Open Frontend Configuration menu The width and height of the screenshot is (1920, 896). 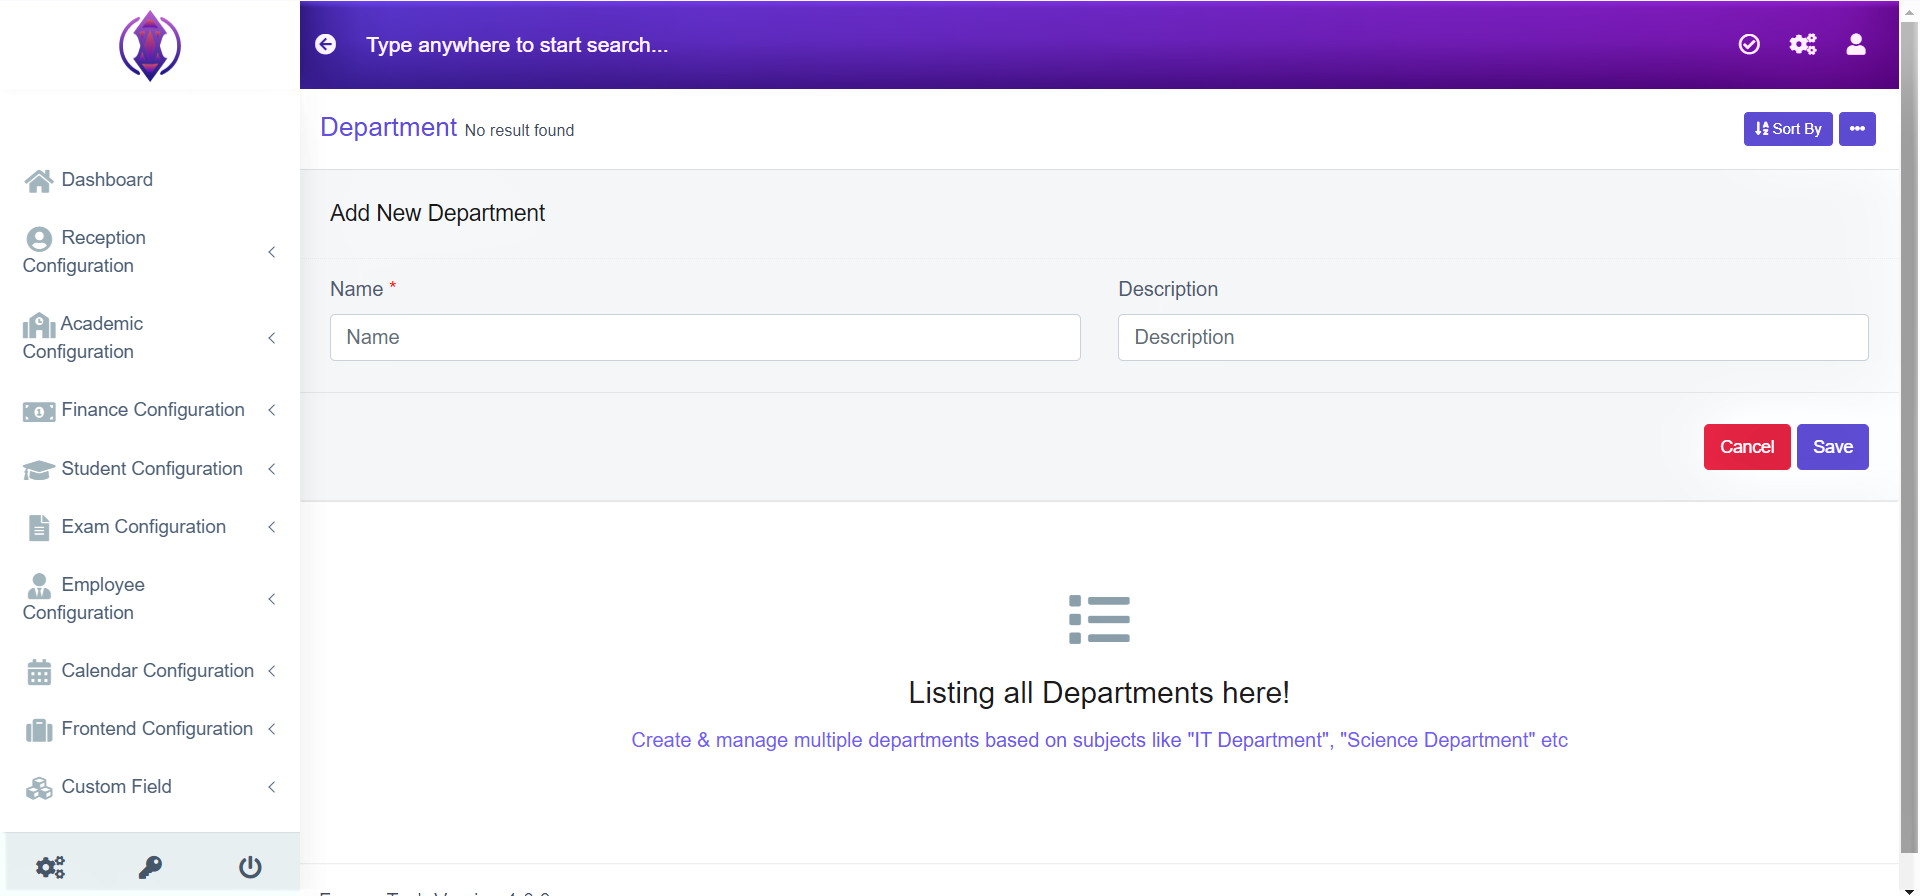coord(150,729)
